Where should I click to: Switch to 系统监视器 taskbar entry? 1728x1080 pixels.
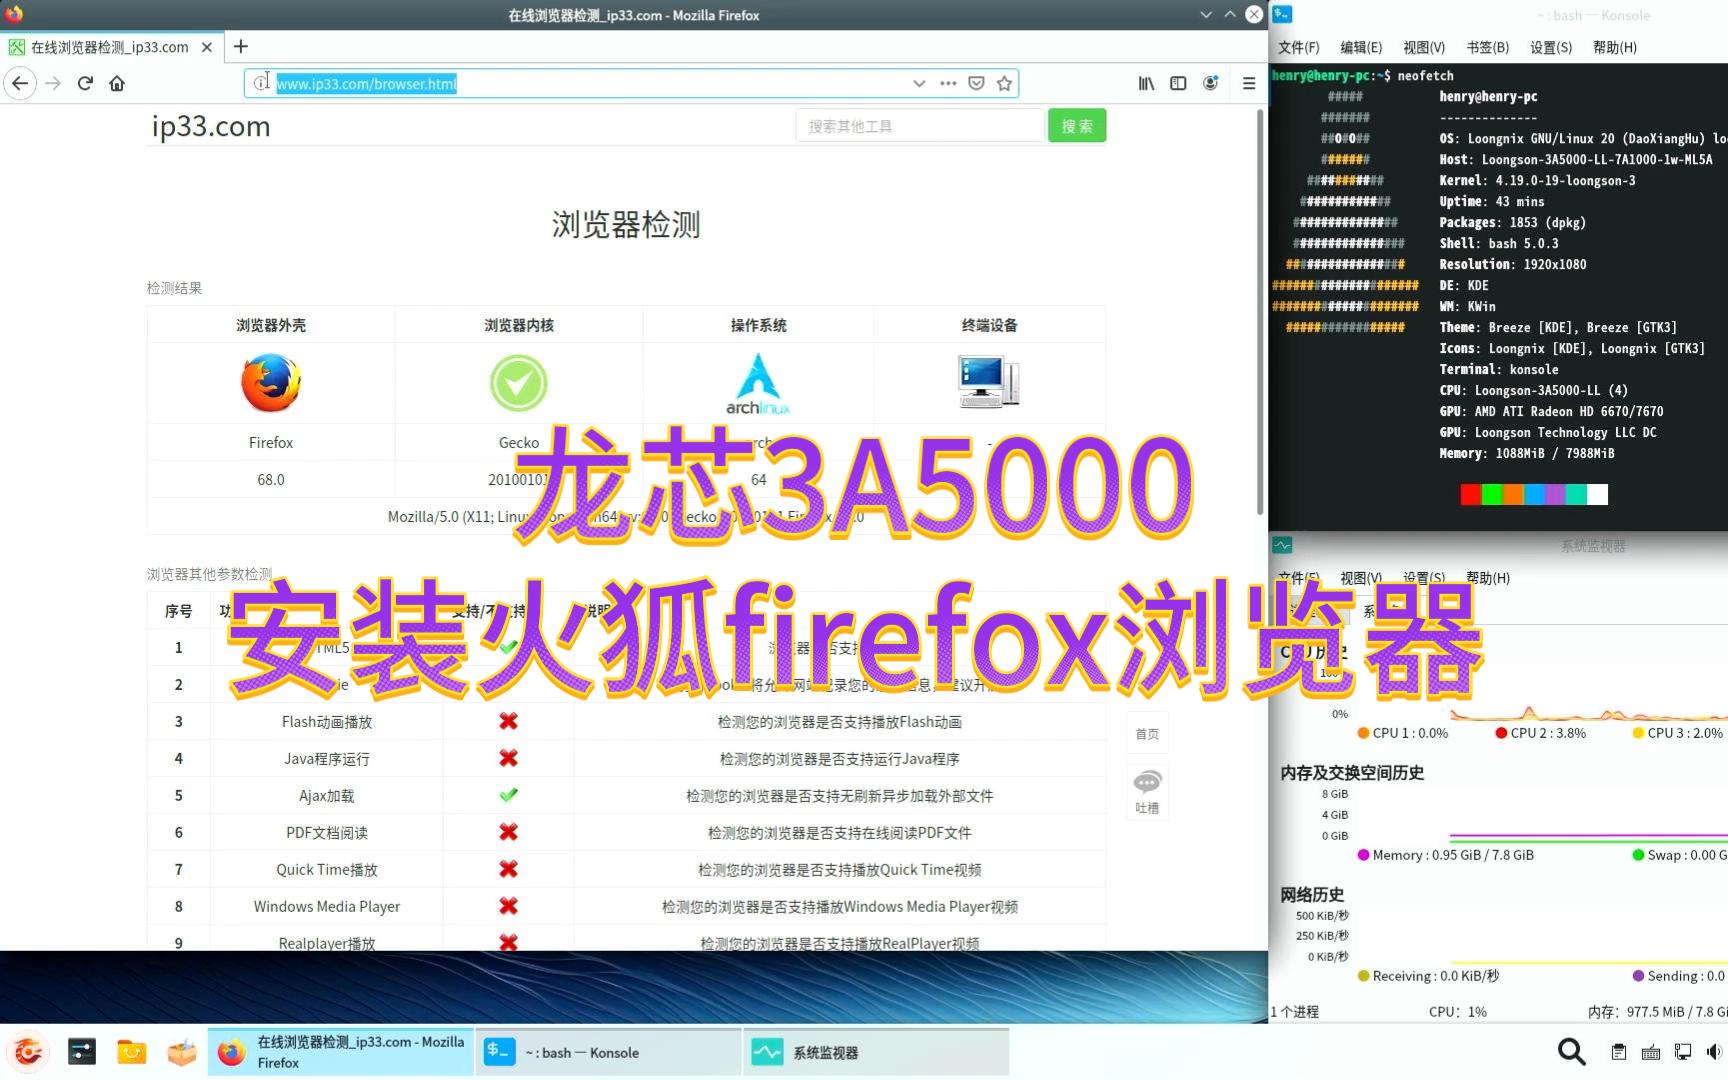(876, 1052)
